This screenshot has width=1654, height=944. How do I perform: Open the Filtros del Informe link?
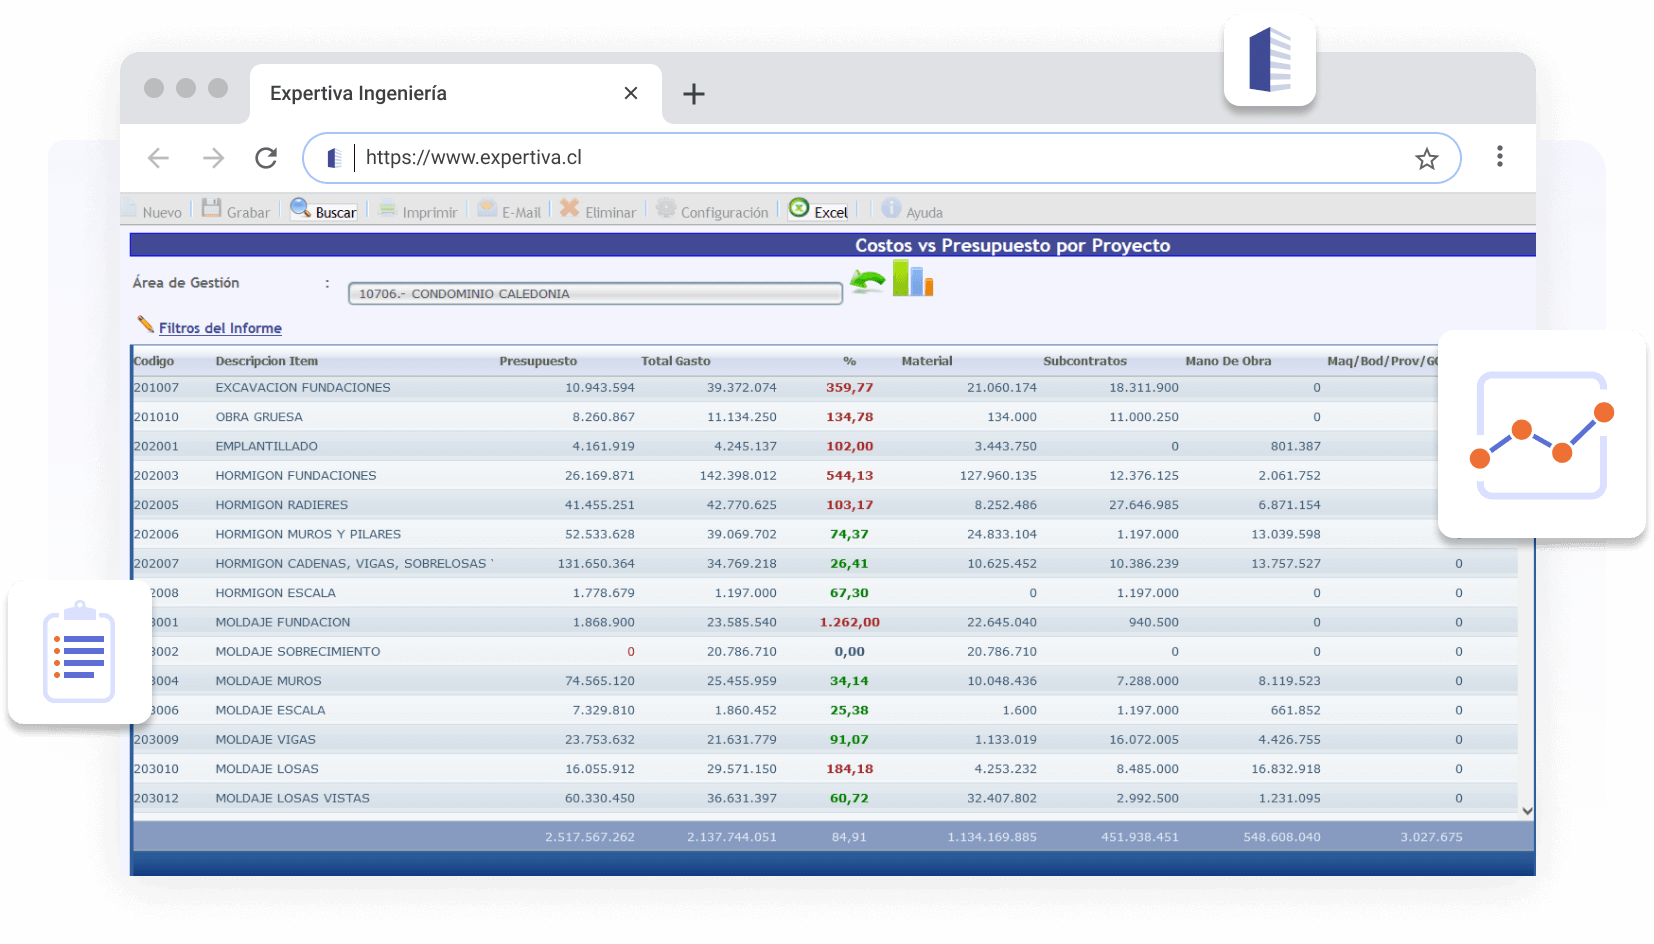[220, 328]
